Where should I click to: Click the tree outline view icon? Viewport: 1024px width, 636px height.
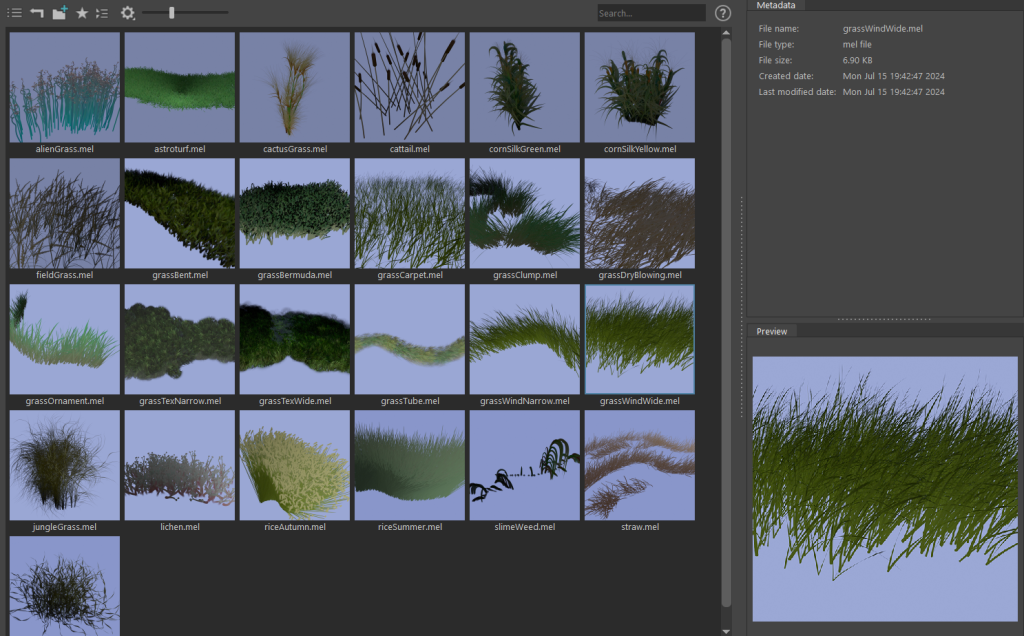(x=102, y=13)
